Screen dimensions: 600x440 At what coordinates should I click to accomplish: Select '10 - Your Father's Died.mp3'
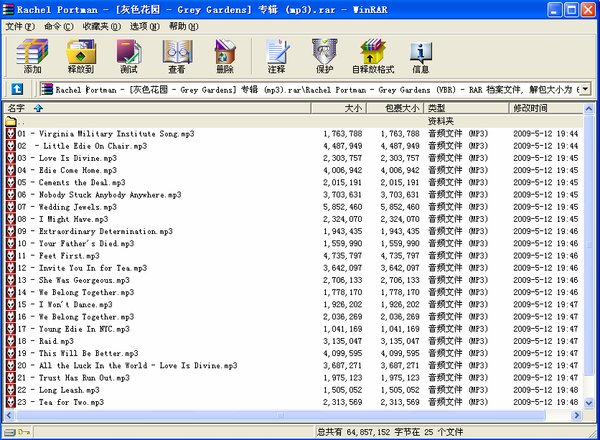[76, 243]
